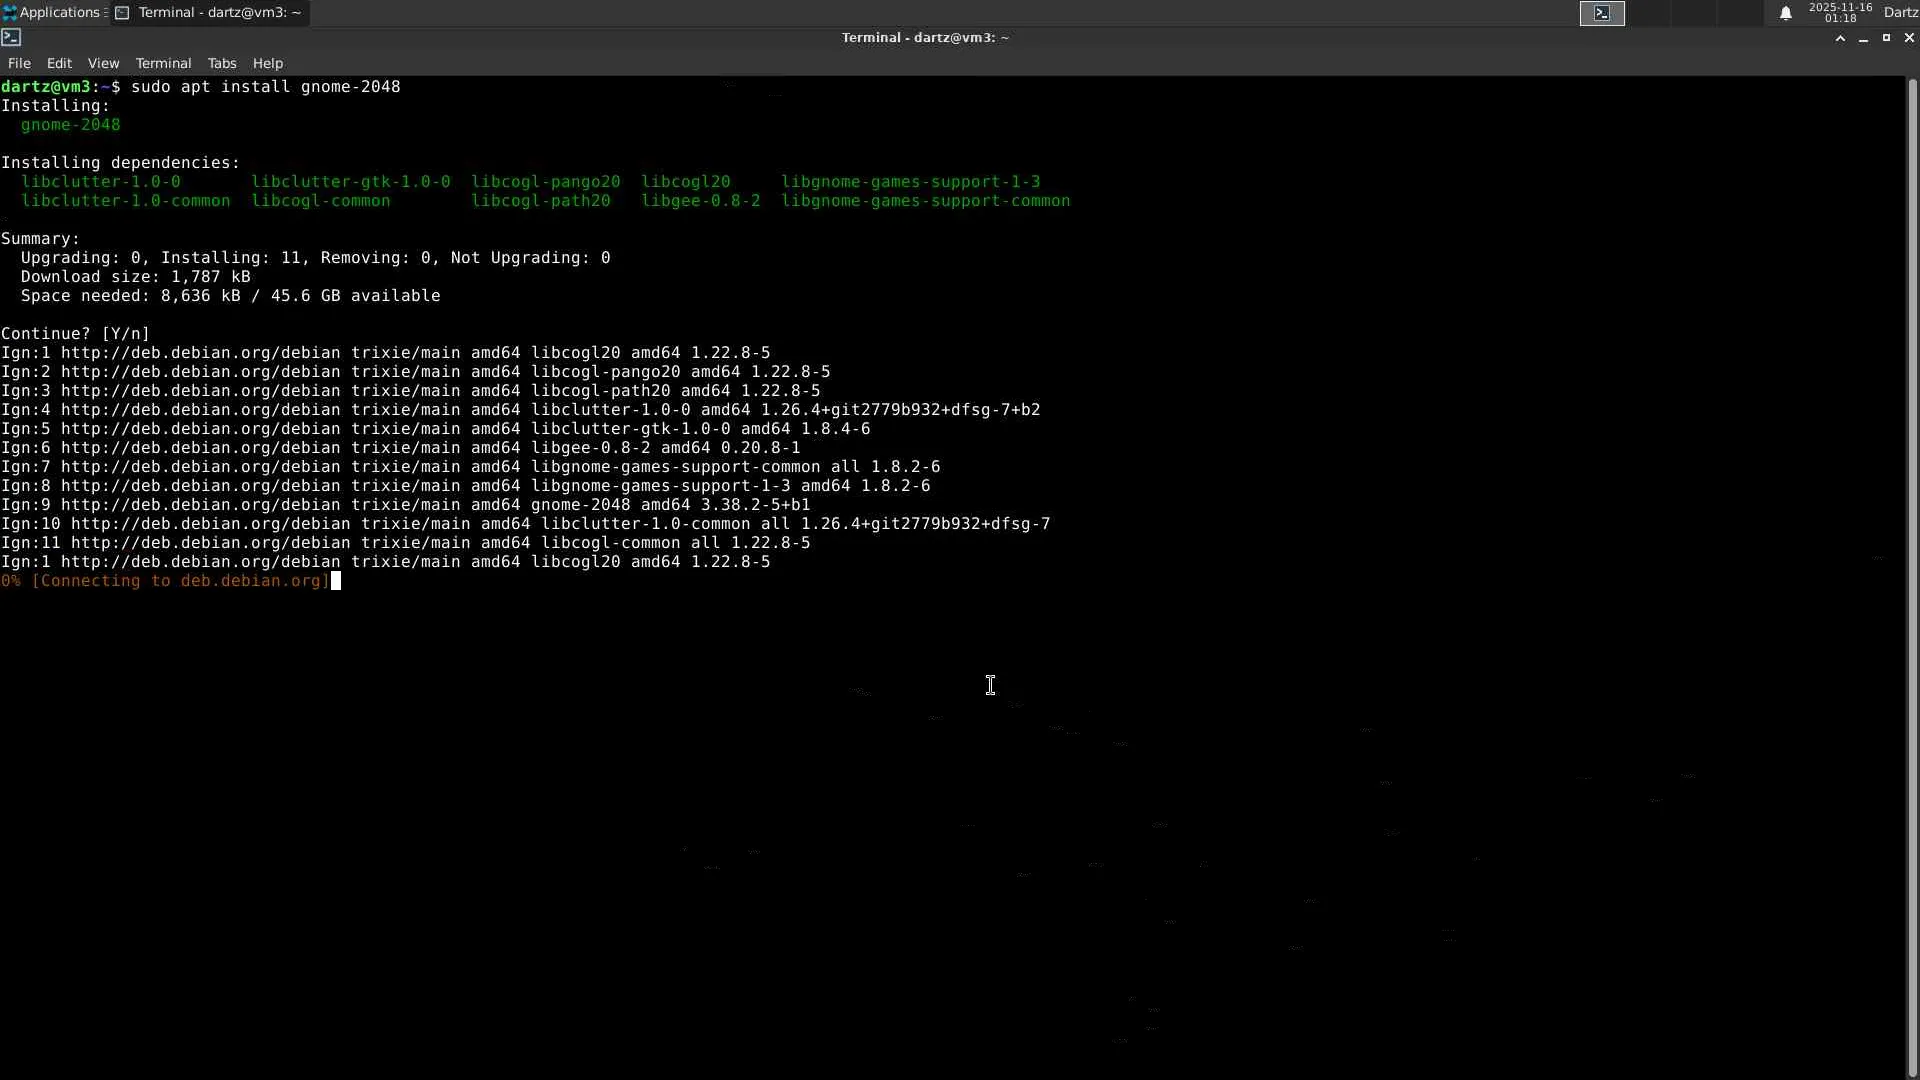
Task: Open the Tabs menu
Action: pyautogui.click(x=222, y=63)
